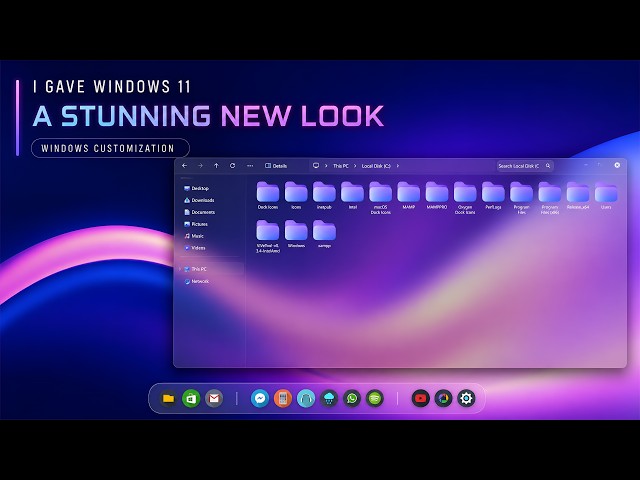
Task: Open YouTube from the dock
Action: pyautogui.click(x=420, y=398)
